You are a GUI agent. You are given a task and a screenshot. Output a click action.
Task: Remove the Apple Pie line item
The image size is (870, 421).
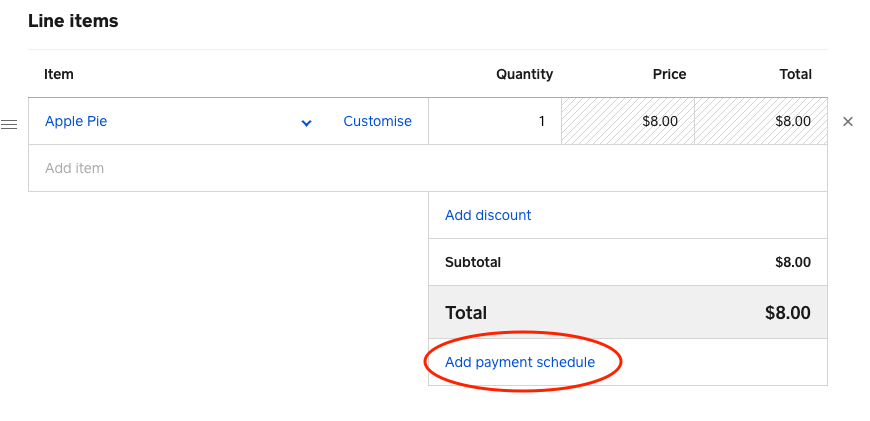coord(848,122)
